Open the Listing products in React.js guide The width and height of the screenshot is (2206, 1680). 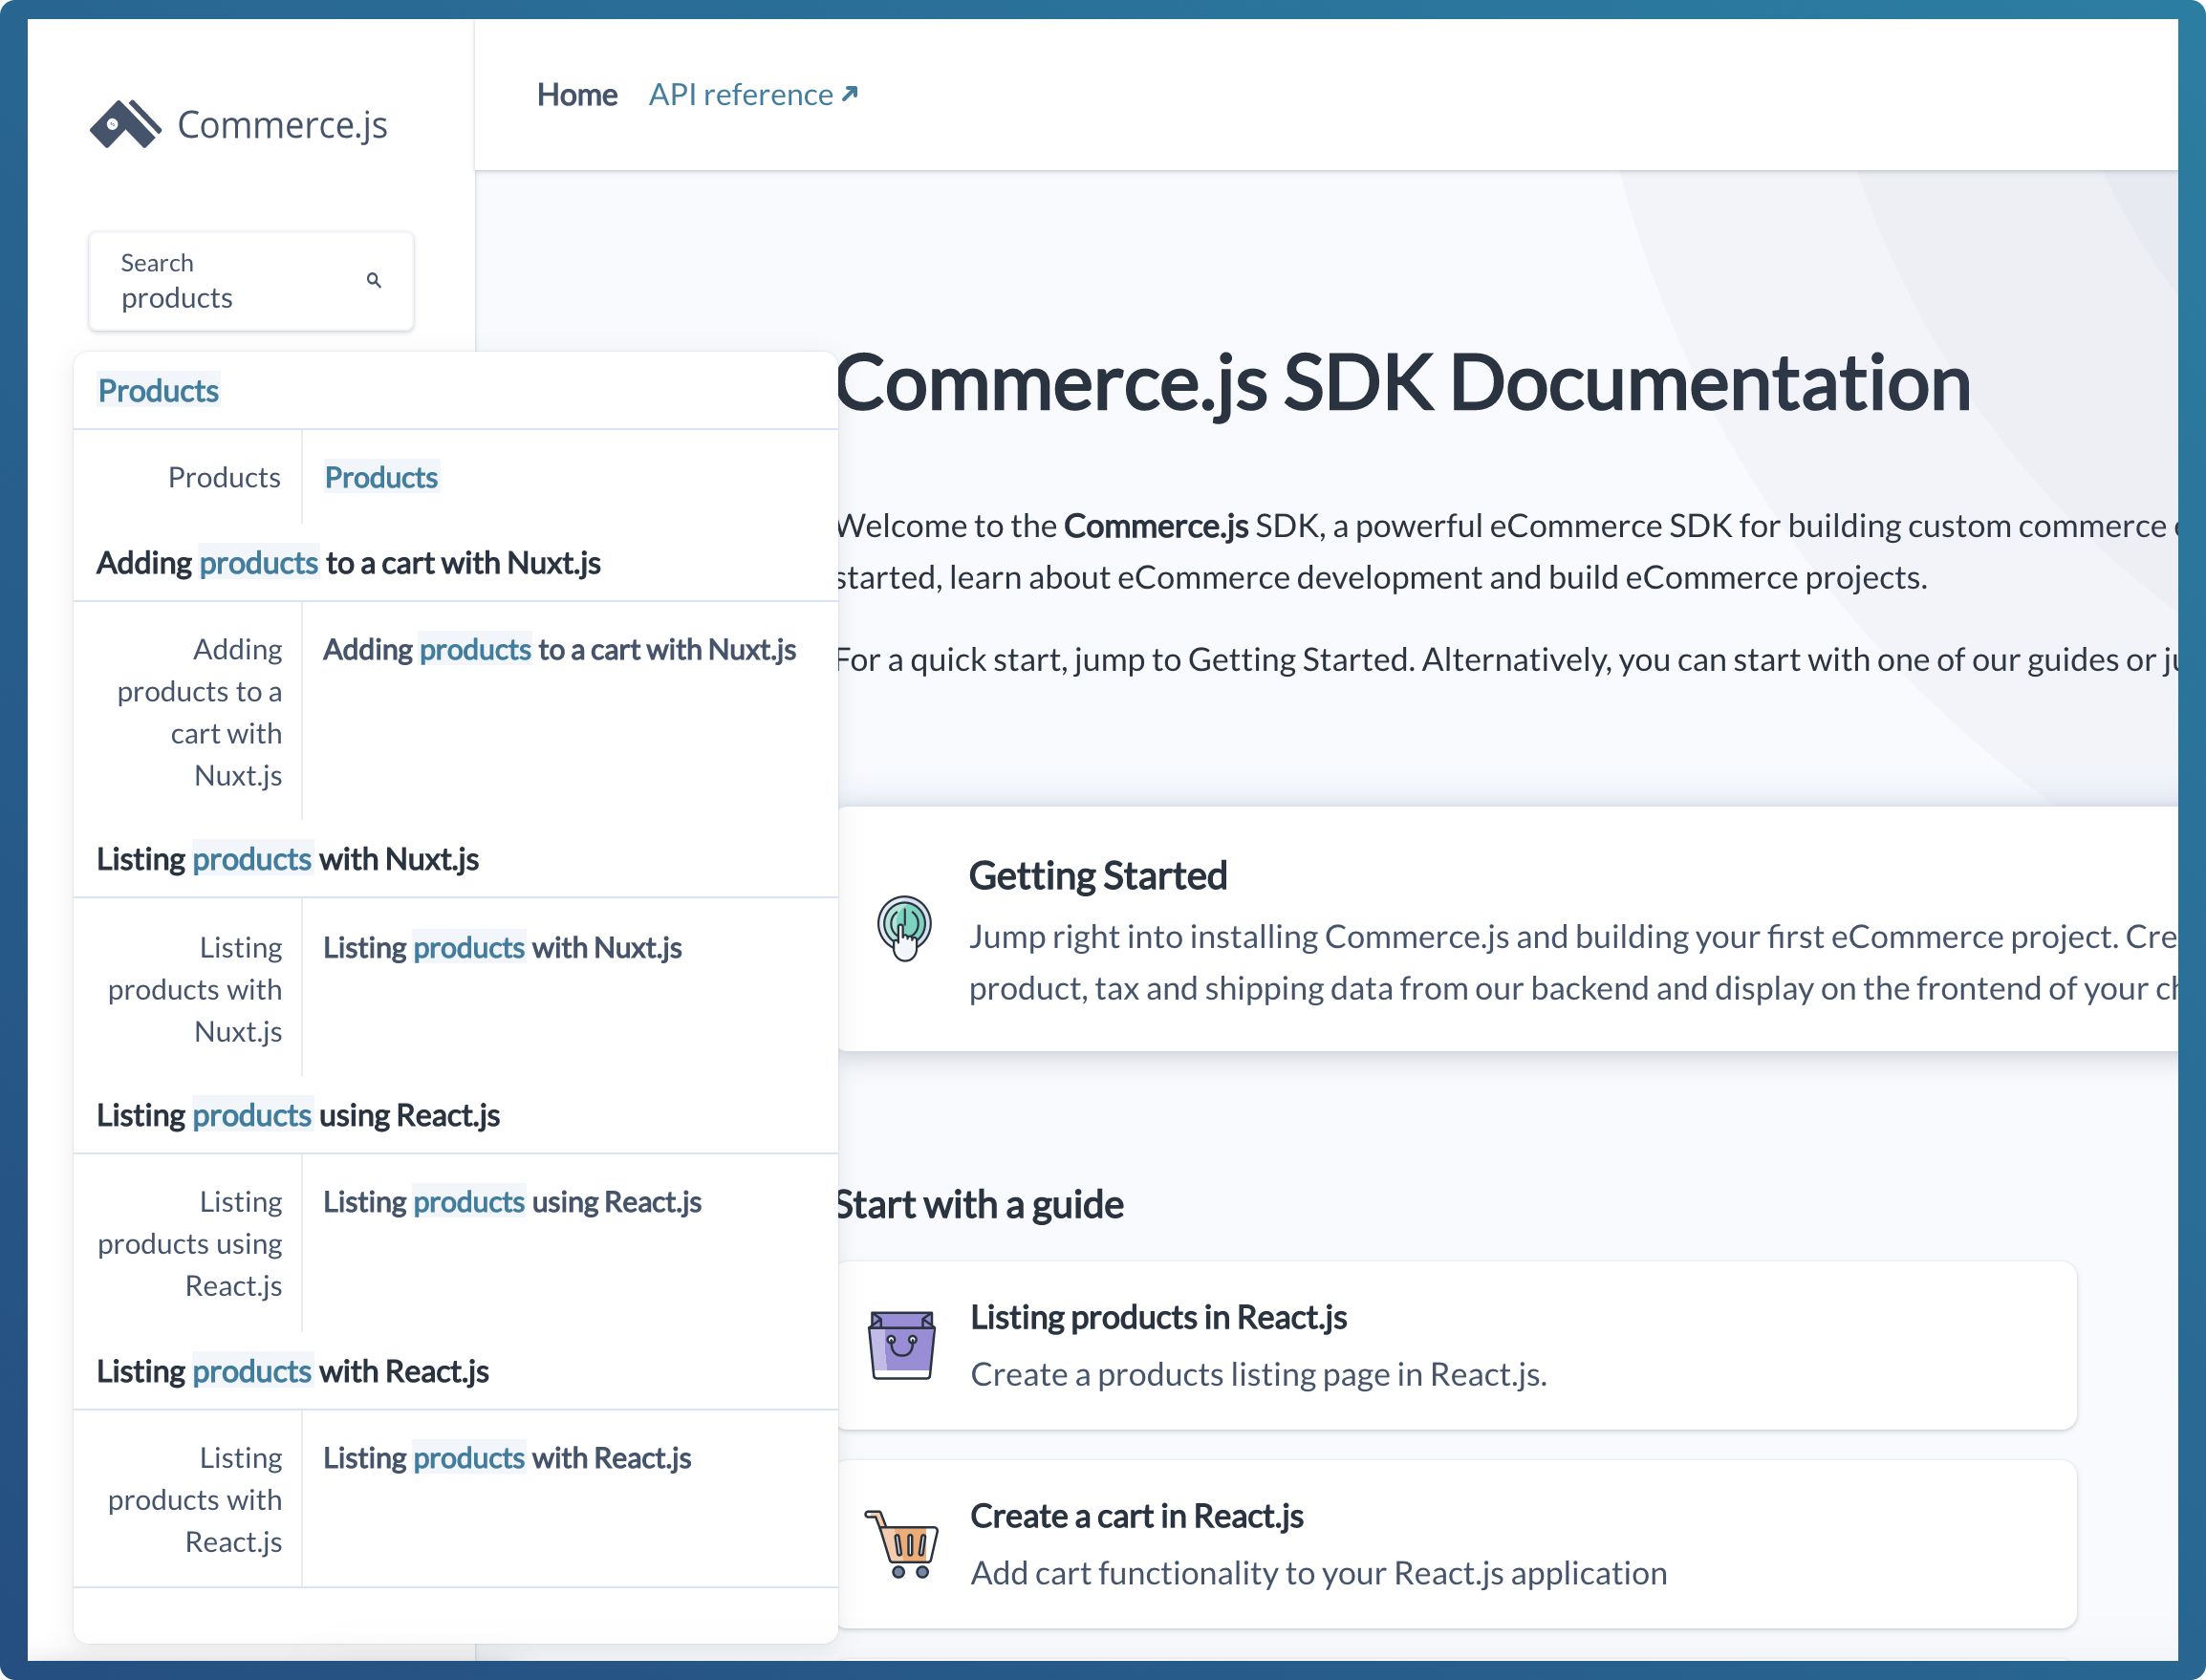[1158, 1318]
